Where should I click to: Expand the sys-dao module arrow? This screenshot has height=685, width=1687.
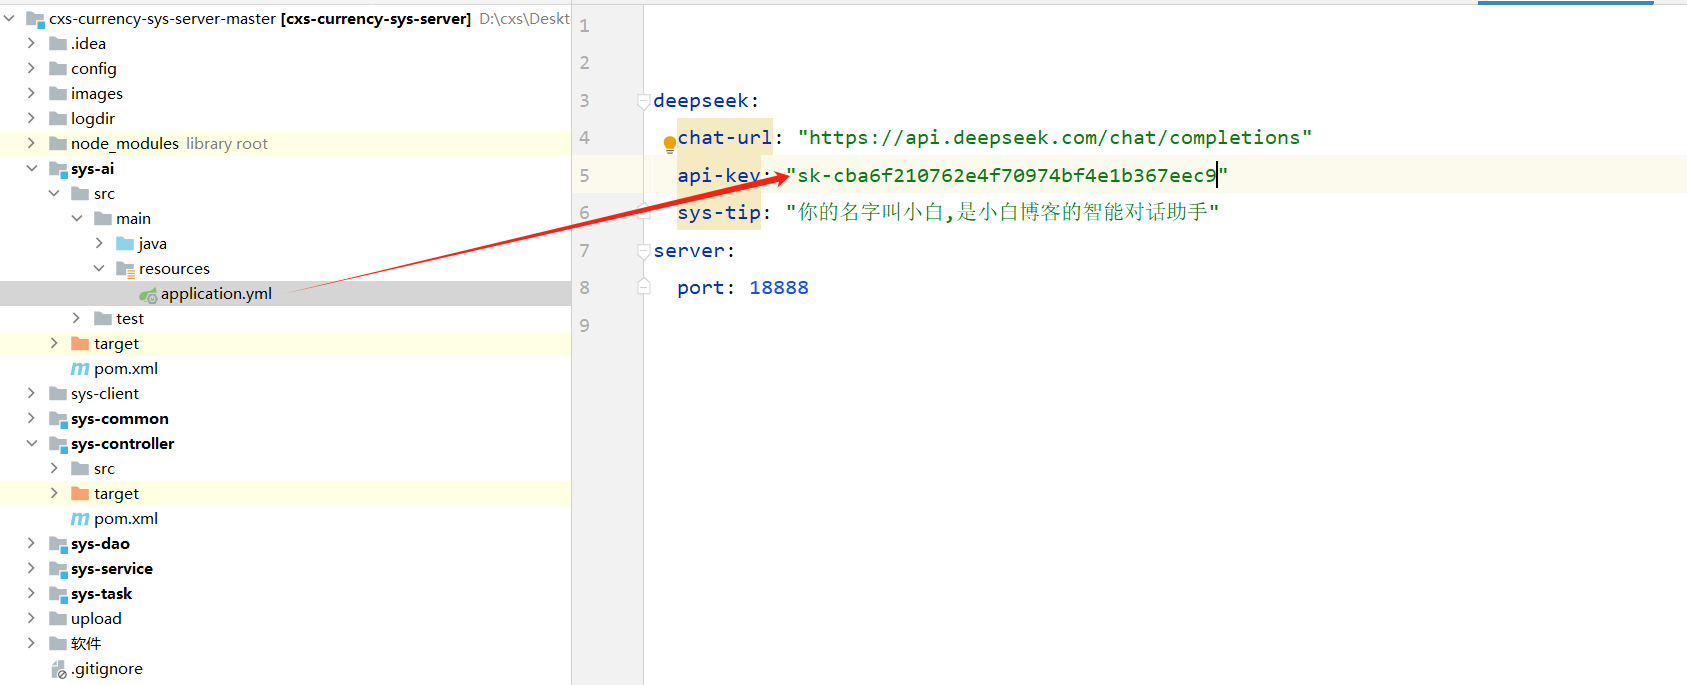pos(31,543)
